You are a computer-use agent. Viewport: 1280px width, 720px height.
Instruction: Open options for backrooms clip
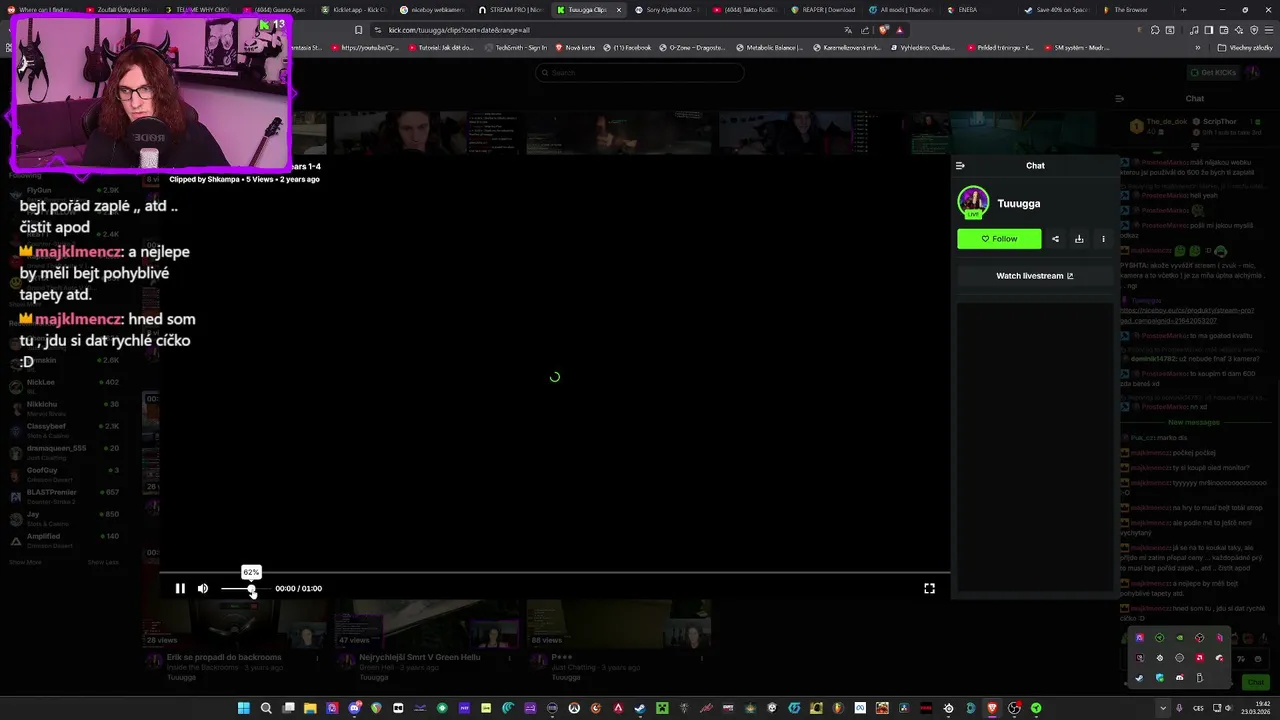pos(317,658)
